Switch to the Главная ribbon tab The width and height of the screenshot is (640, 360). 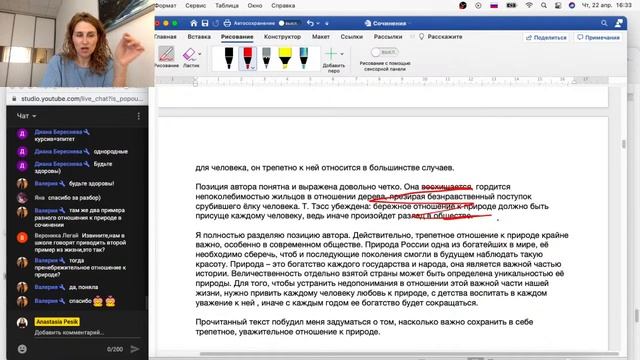click(x=165, y=37)
